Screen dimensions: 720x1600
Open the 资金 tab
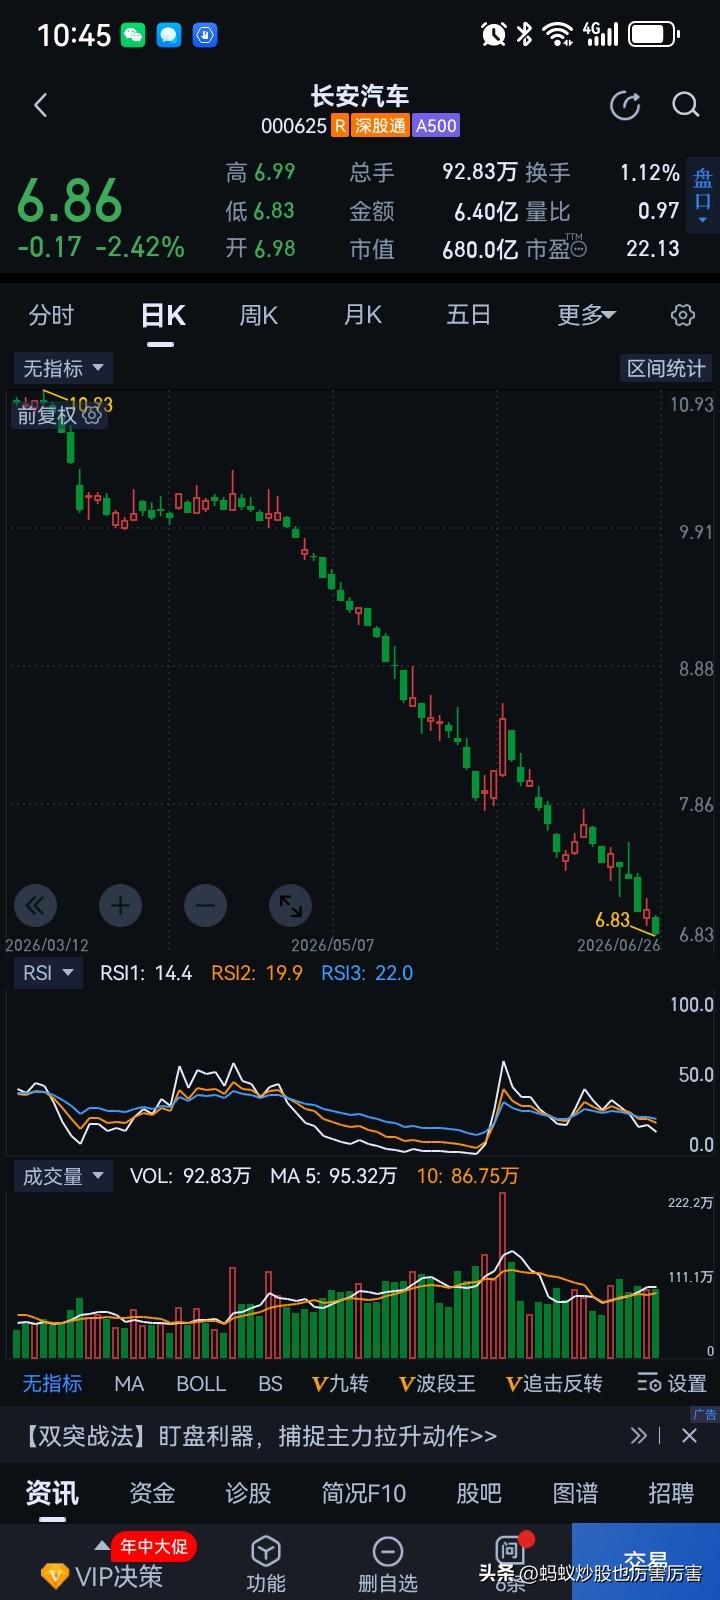[x=152, y=1493]
